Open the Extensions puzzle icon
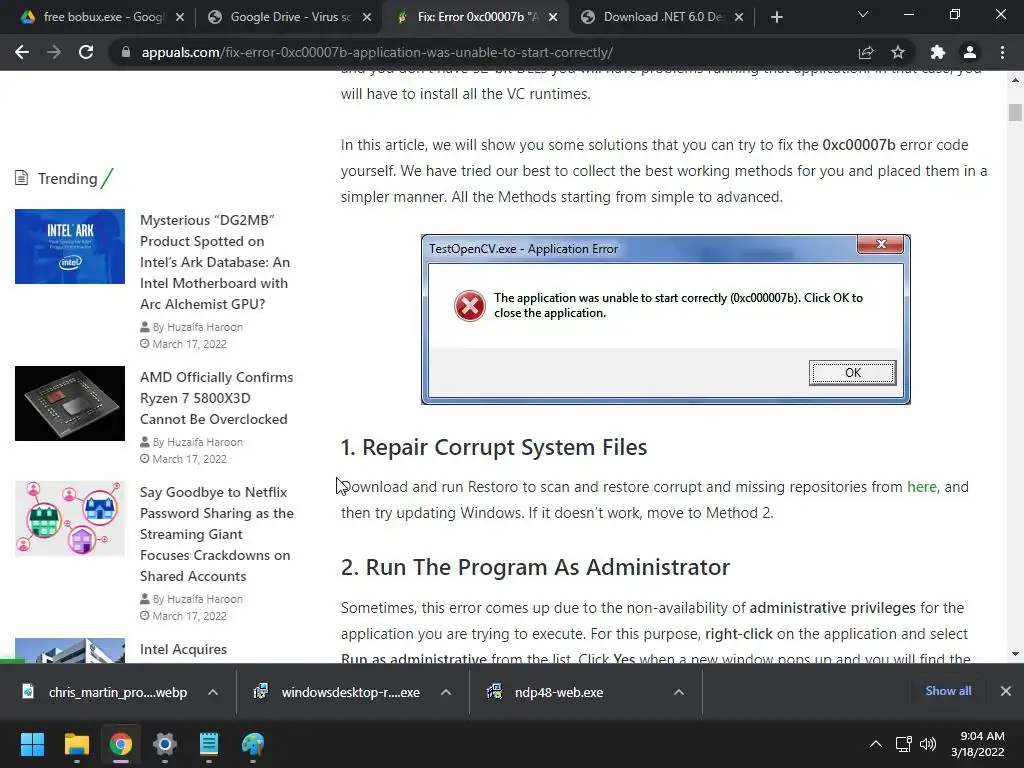The width and height of the screenshot is (1024, 768). 938,52
